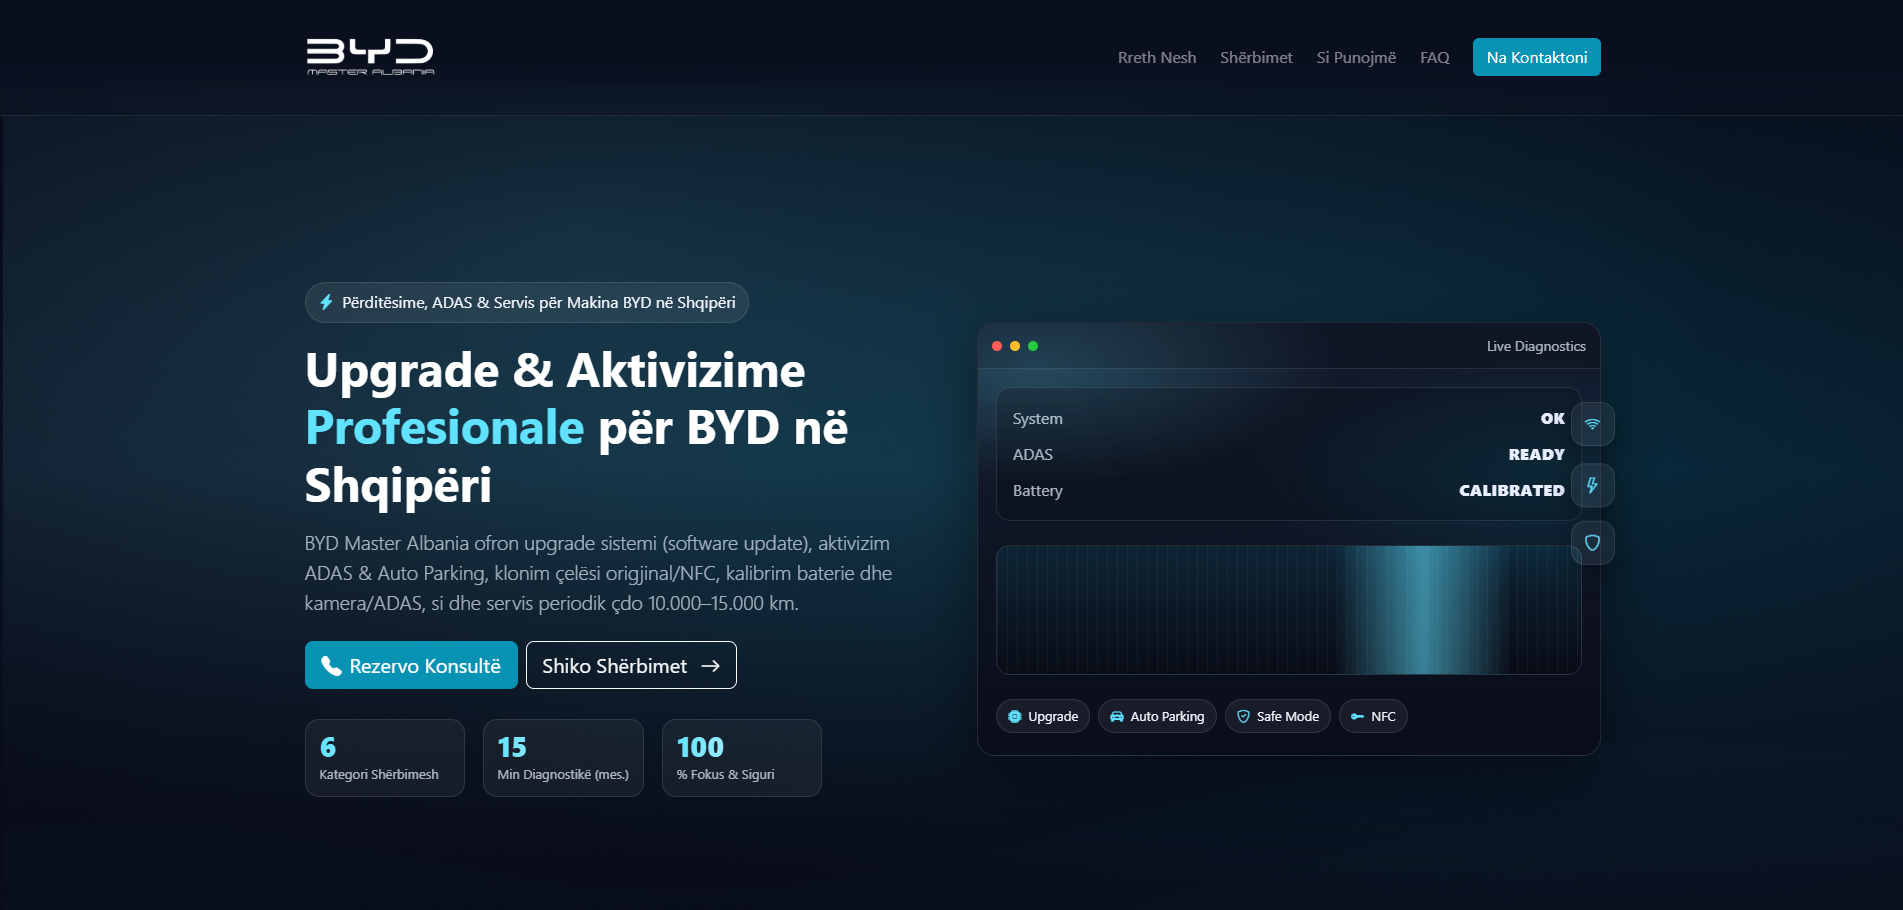The height and width of the screenshot is (910, 1903).
Task: Click the shield icon on diagnostics panel
Action: pos(1592,543)
